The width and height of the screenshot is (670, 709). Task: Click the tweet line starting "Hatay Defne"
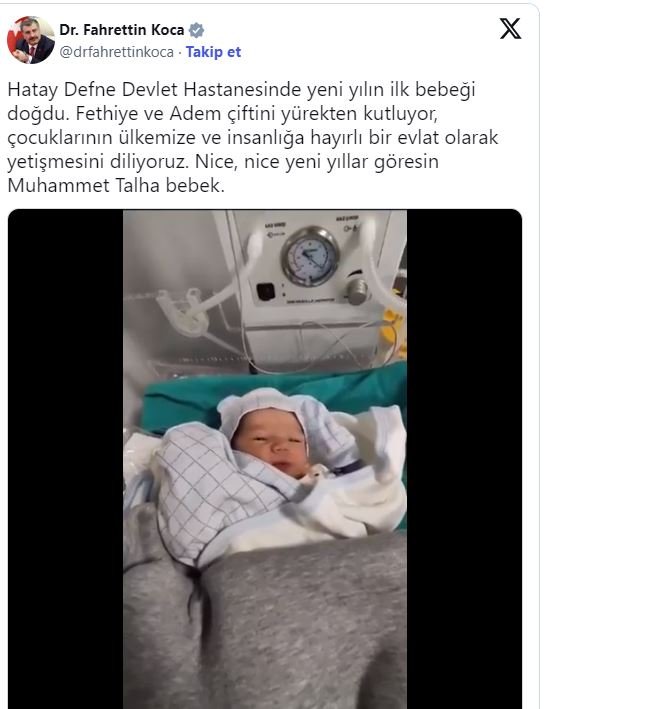(x=241, y=89)
